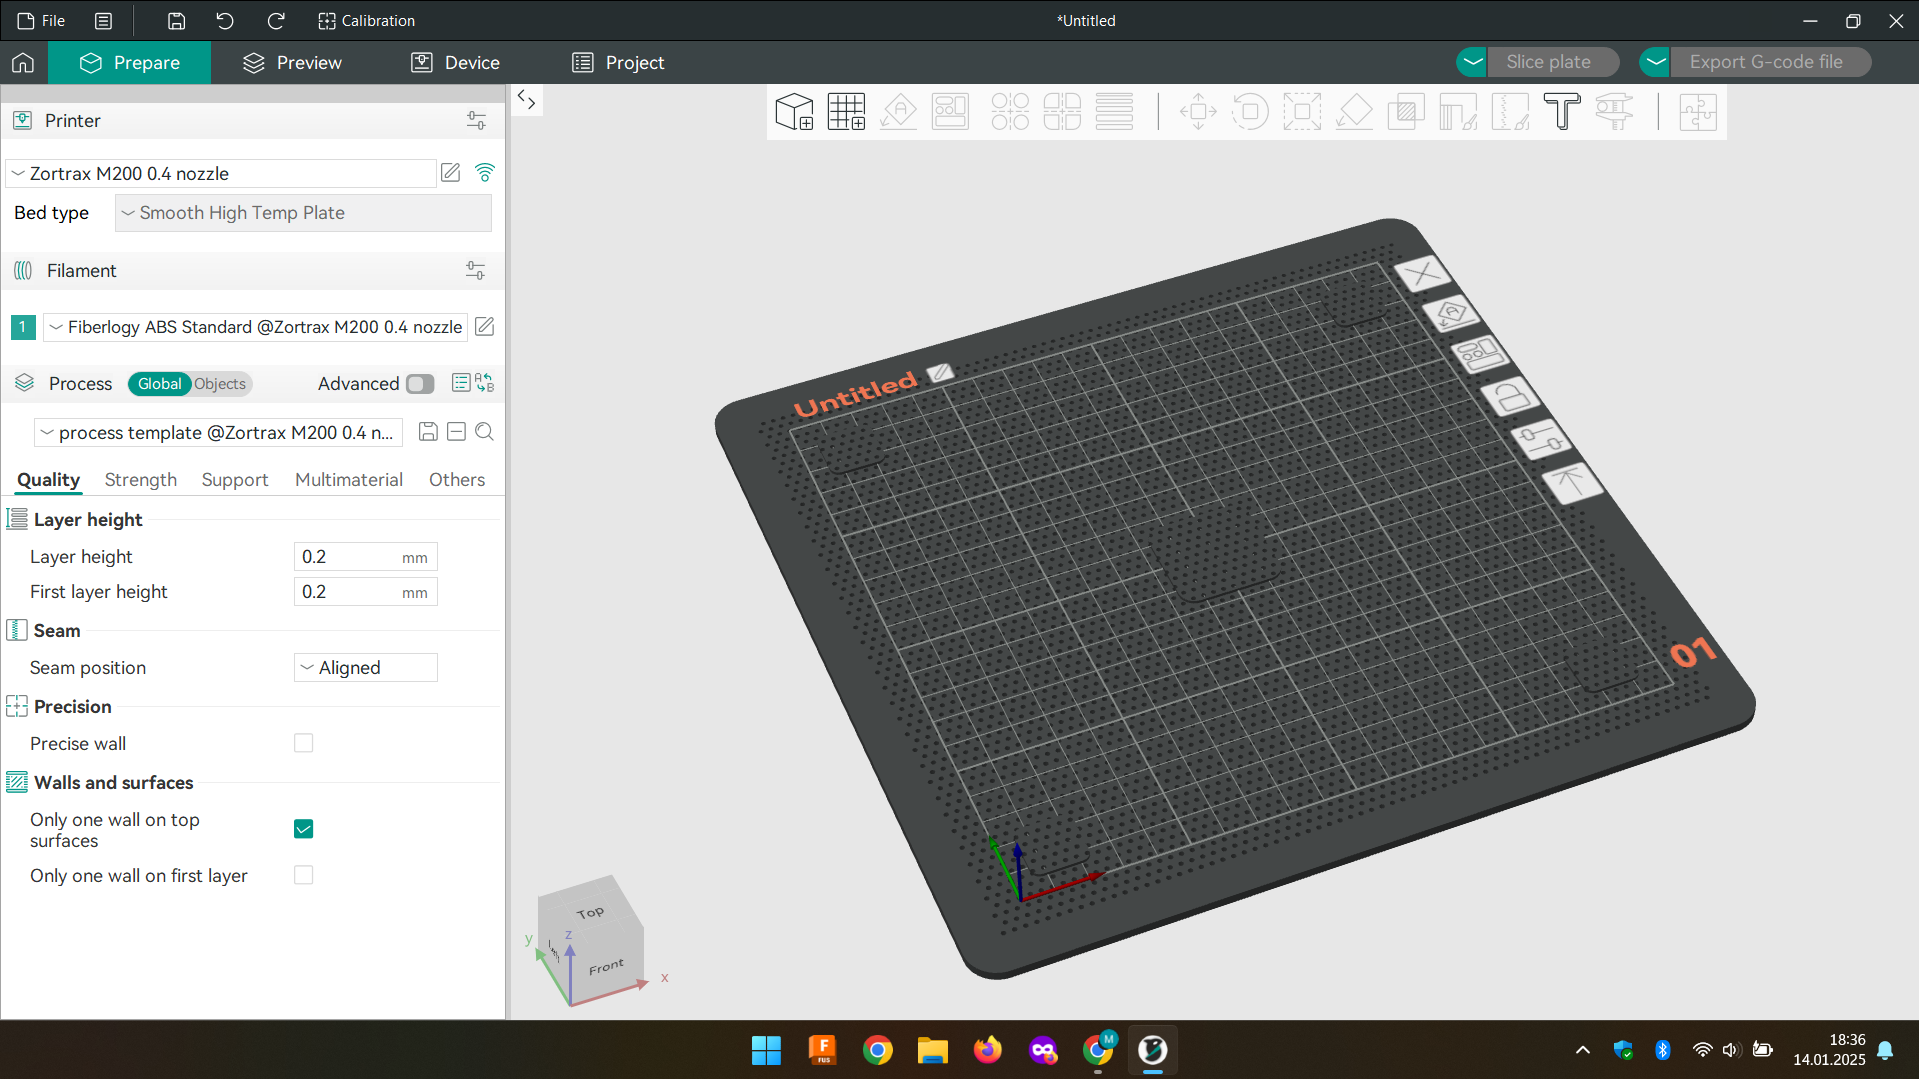
Task: Expand the printer selection dropdown
Action: (220, 173)
